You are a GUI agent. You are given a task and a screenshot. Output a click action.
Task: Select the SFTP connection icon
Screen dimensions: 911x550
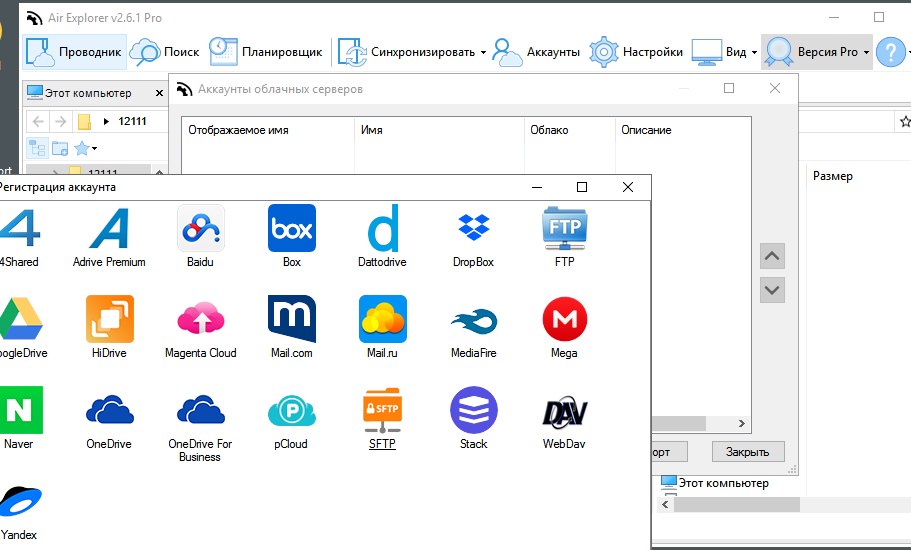pos(382,410)
